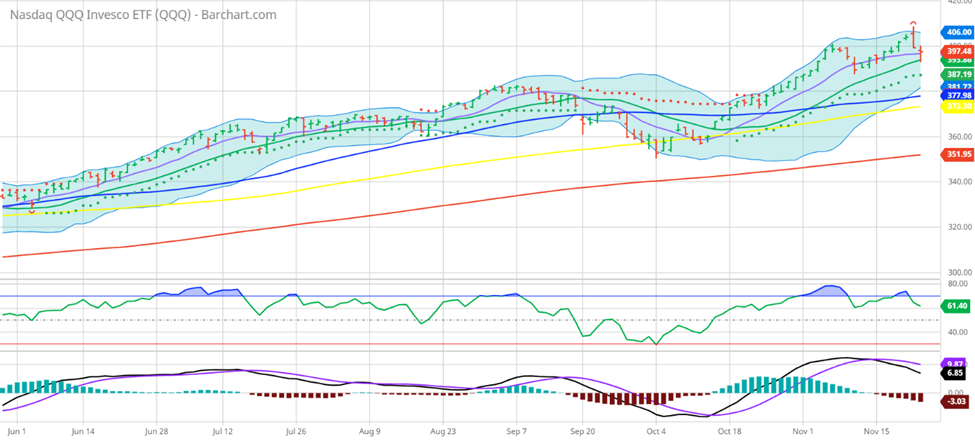Click the Nov 15 date label
The height and width of the screenshot is (441, 975).
tap(876, 430)
